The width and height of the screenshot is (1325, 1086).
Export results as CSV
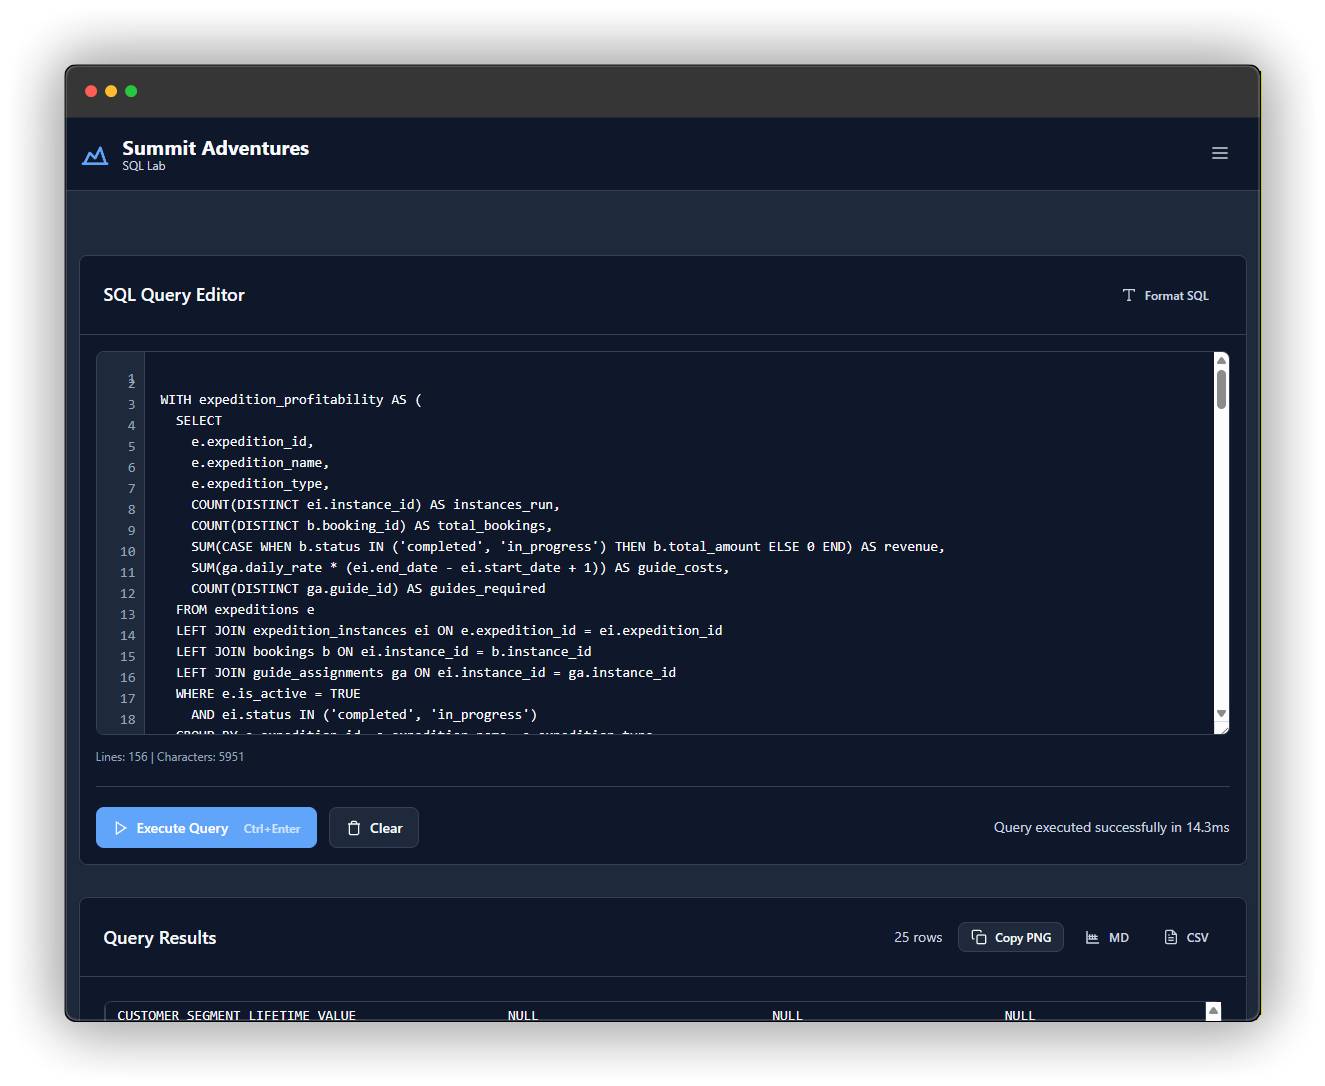[1186, 937]
